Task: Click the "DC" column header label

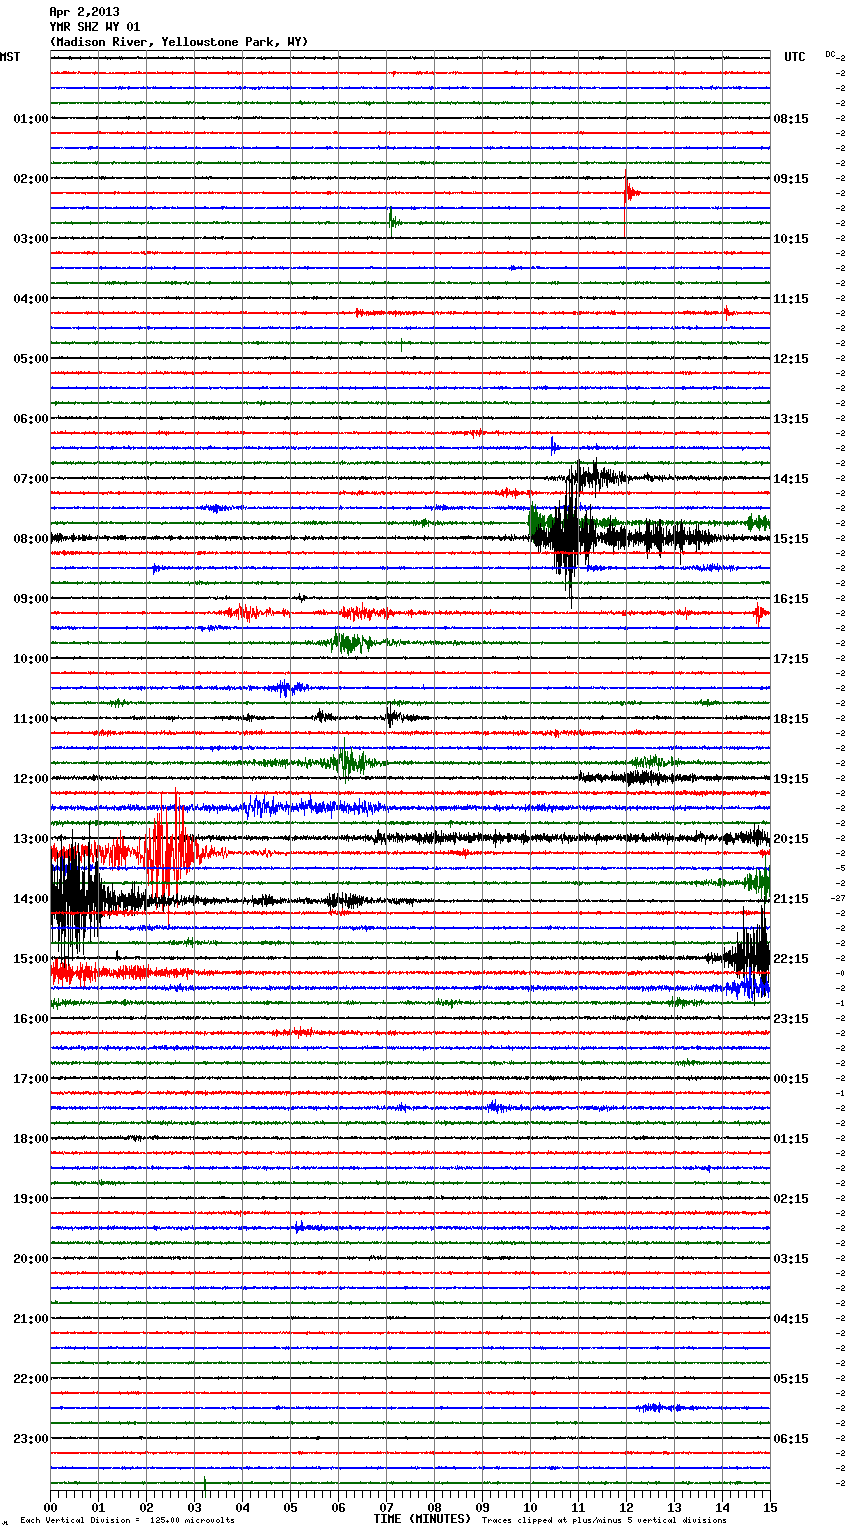Action: [830, 54]
